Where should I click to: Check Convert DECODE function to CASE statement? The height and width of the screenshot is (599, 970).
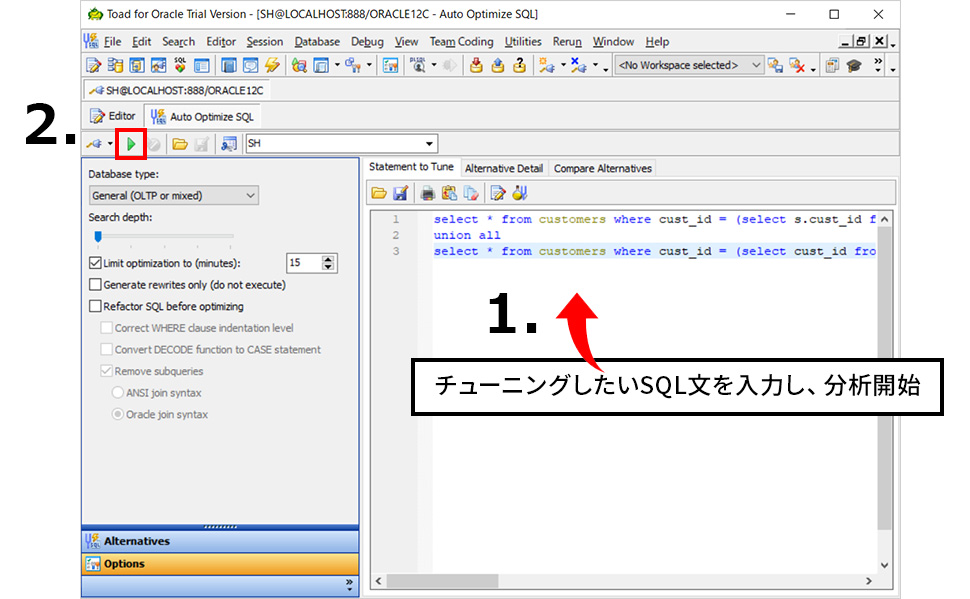point(106,350)
